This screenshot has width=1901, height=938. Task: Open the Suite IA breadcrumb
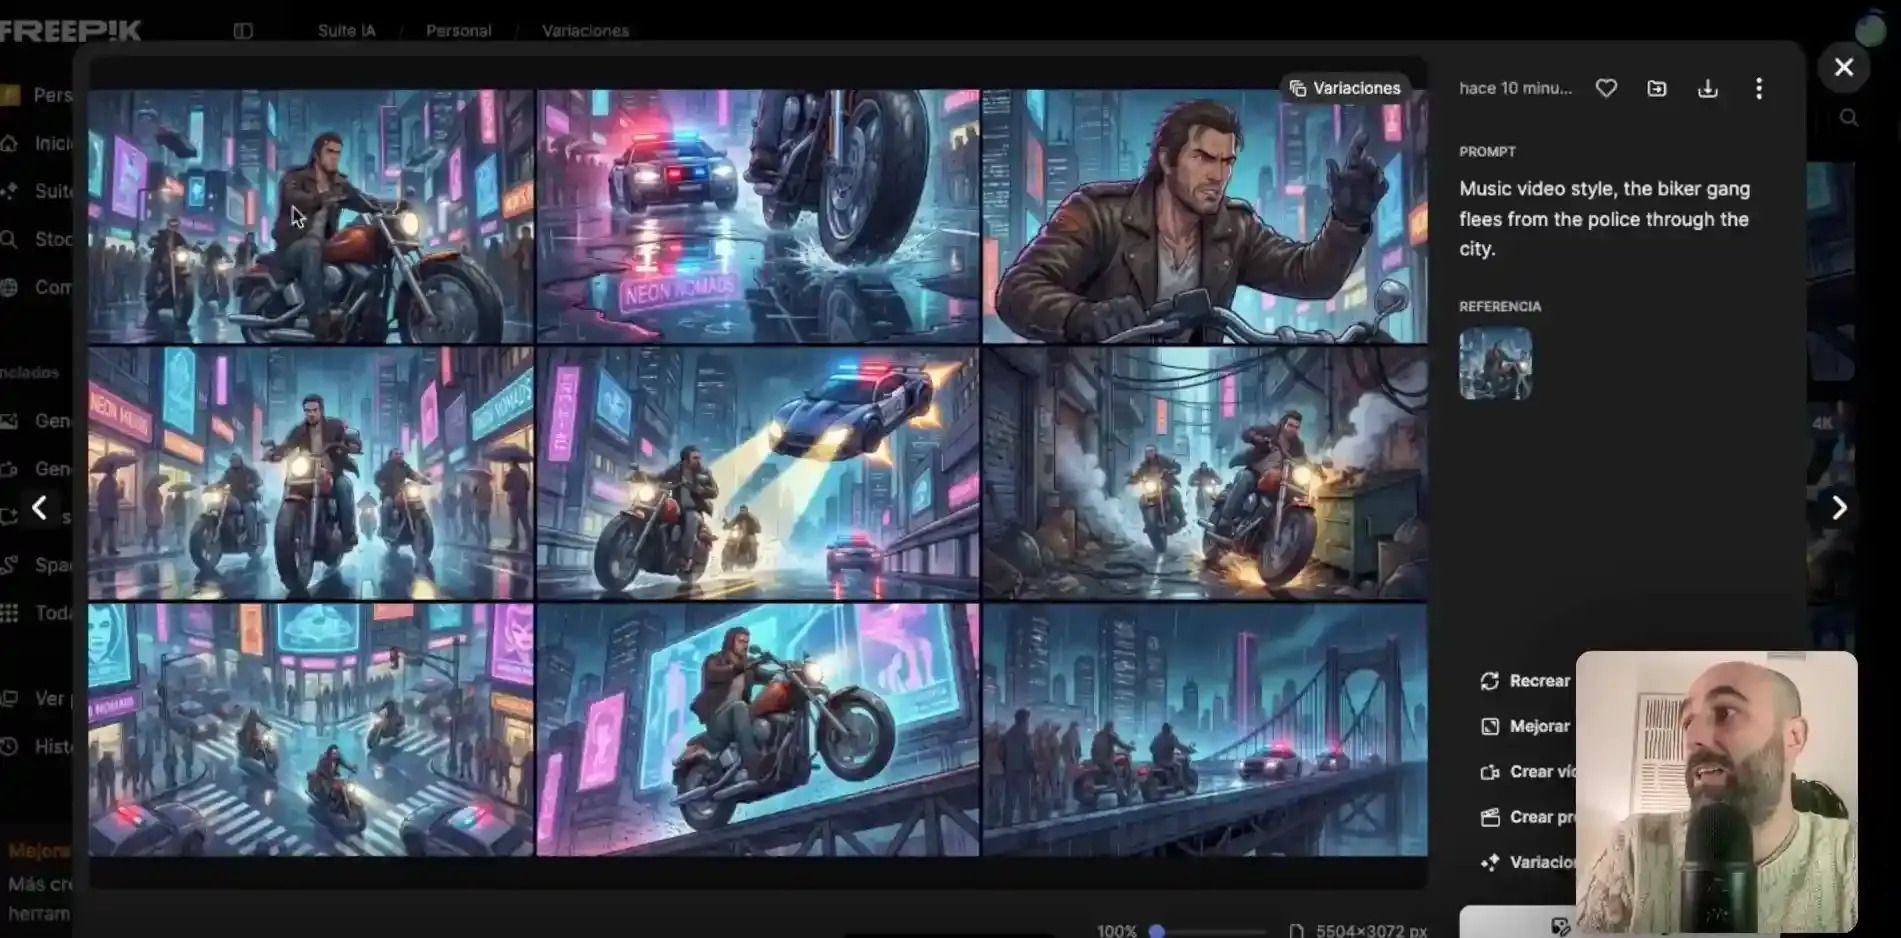click(x=347, y=31)
